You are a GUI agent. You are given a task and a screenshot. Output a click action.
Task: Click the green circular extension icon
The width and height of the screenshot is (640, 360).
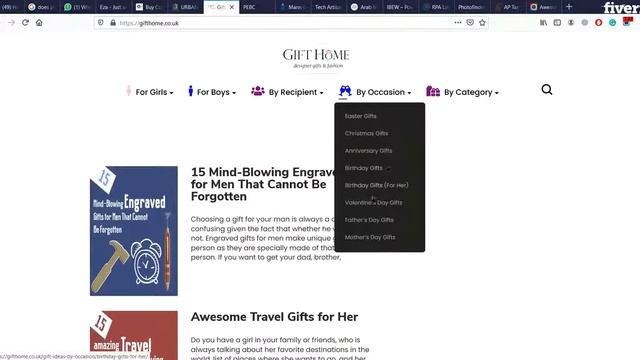pyautogui.click(x=613, y=23)
